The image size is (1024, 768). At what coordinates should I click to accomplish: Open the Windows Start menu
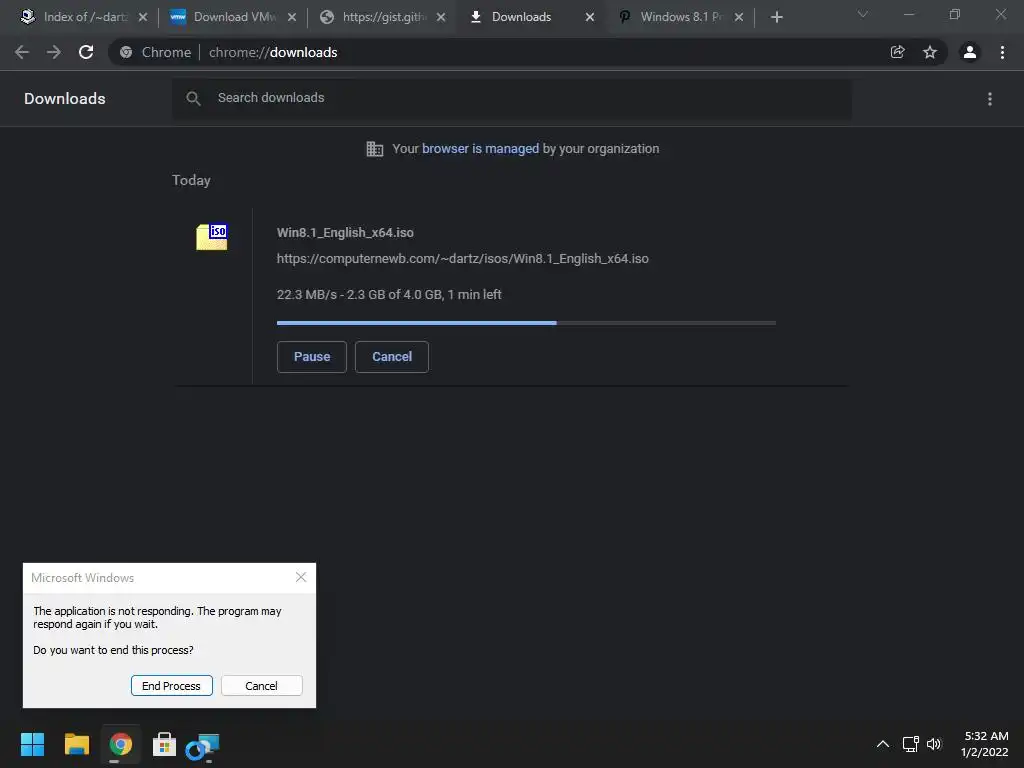(32, 744)
